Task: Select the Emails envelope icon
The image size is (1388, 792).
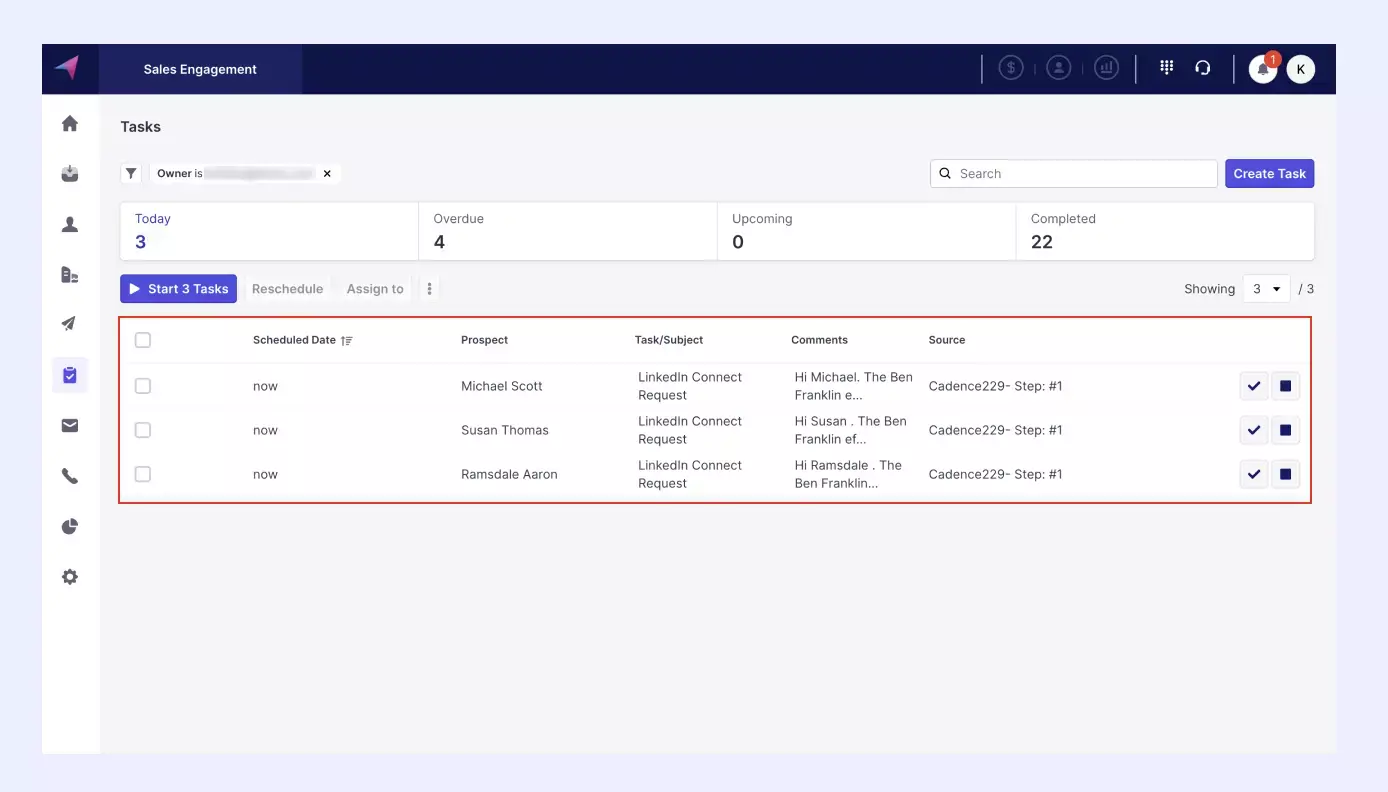Action: coord(69,425)
